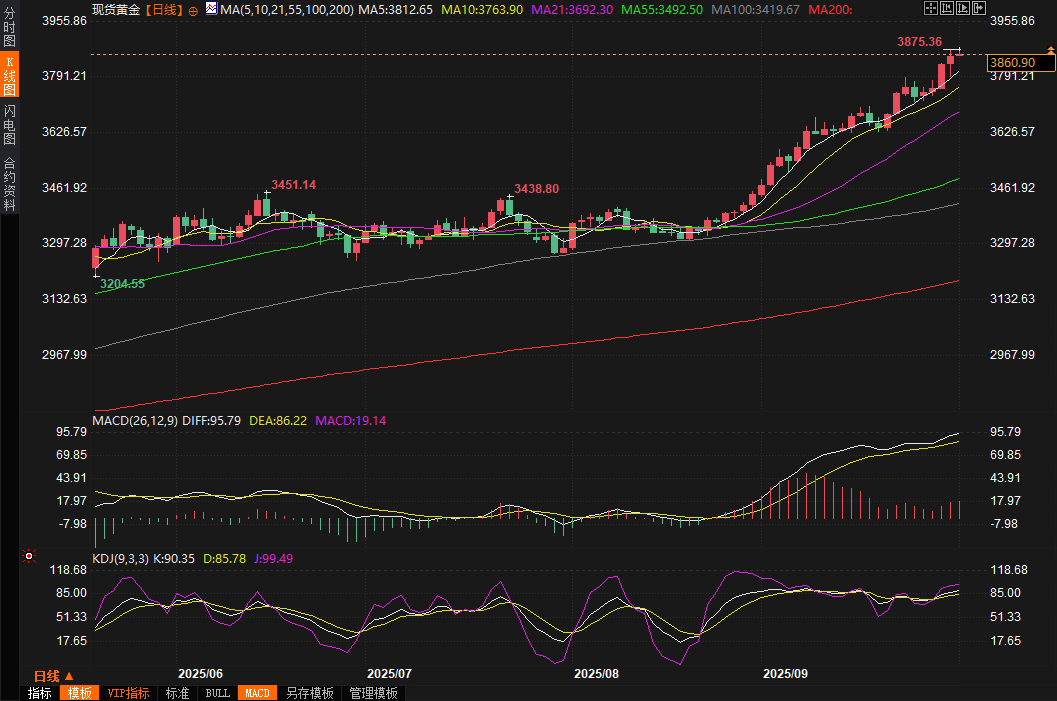Click the chart replay play icon

coord(961,8)
